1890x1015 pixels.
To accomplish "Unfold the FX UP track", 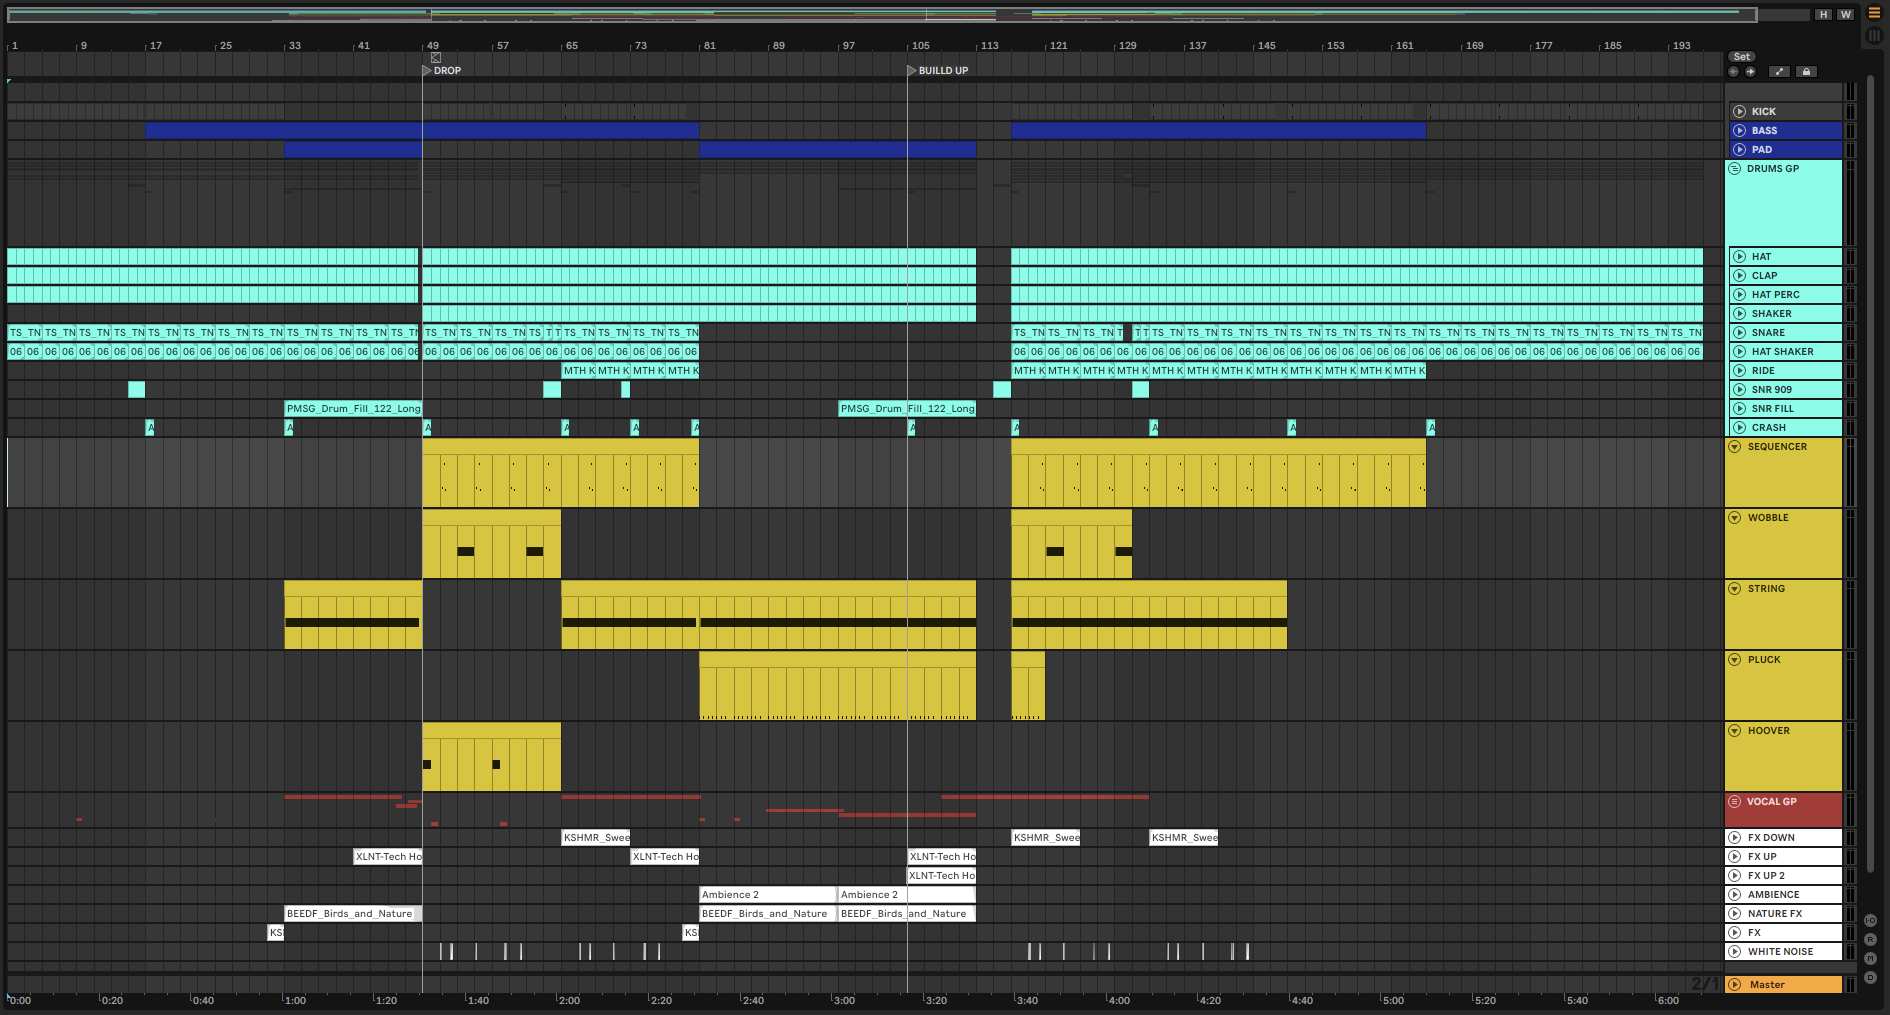I will click(1735, 857).
